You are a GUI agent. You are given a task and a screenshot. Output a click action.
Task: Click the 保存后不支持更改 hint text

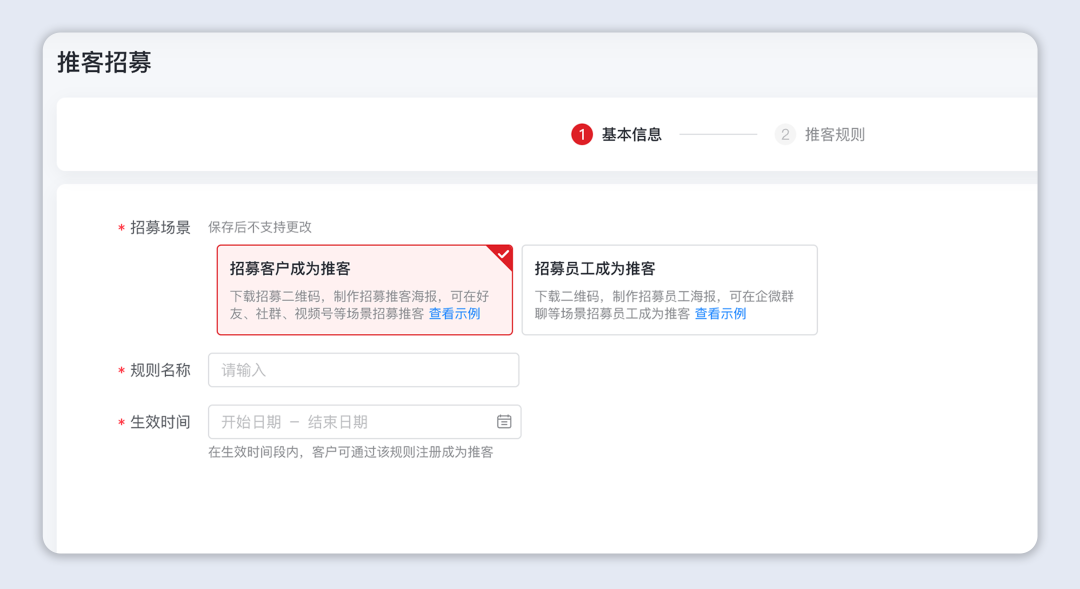[x=260, y=227]
